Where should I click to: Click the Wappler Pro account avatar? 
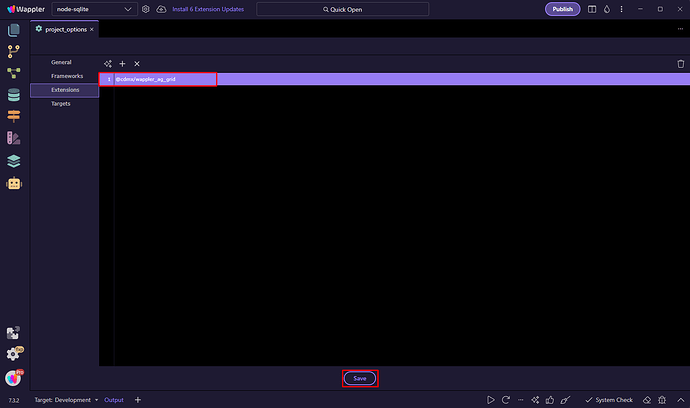point(14,378)
